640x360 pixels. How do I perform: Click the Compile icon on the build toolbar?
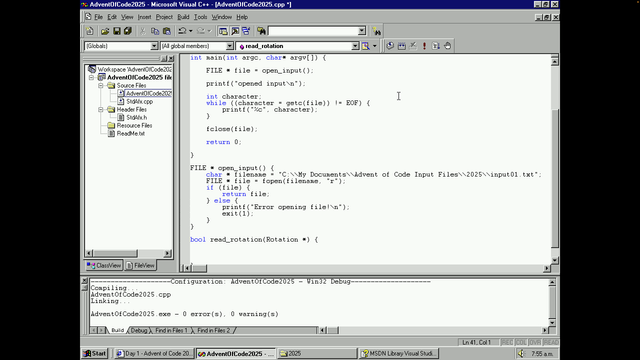tap(390, 46)
